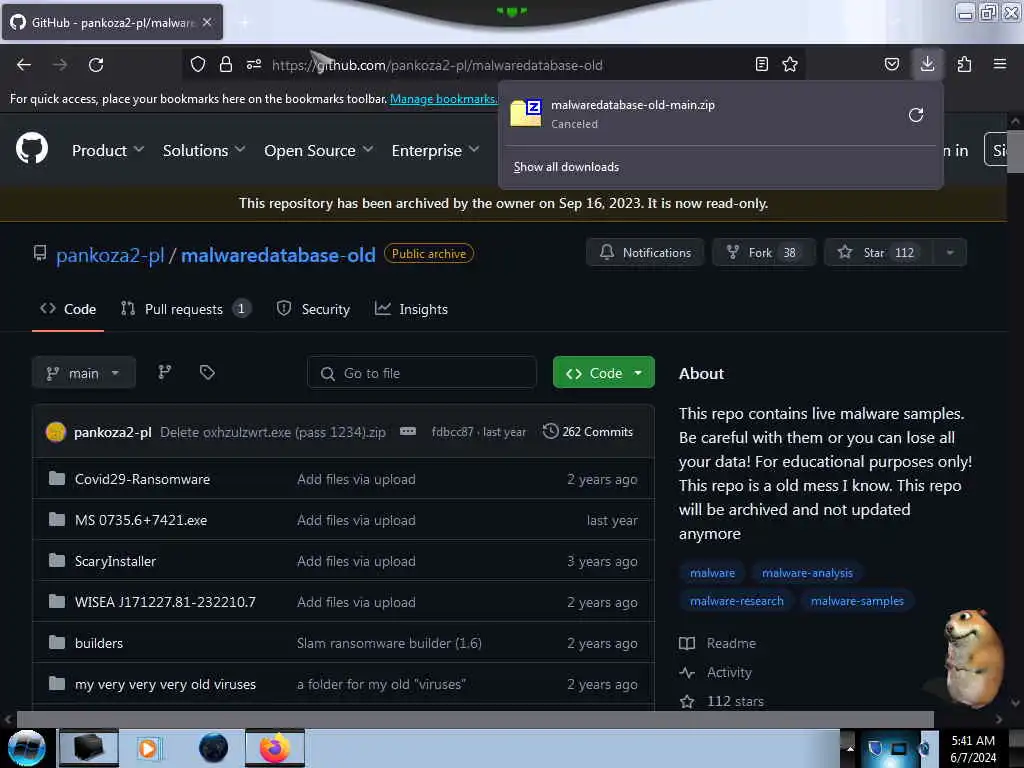The height and width of the screenshot is (768, 1024).
Task: Switch to Security tab
Action: click(313, 309)
